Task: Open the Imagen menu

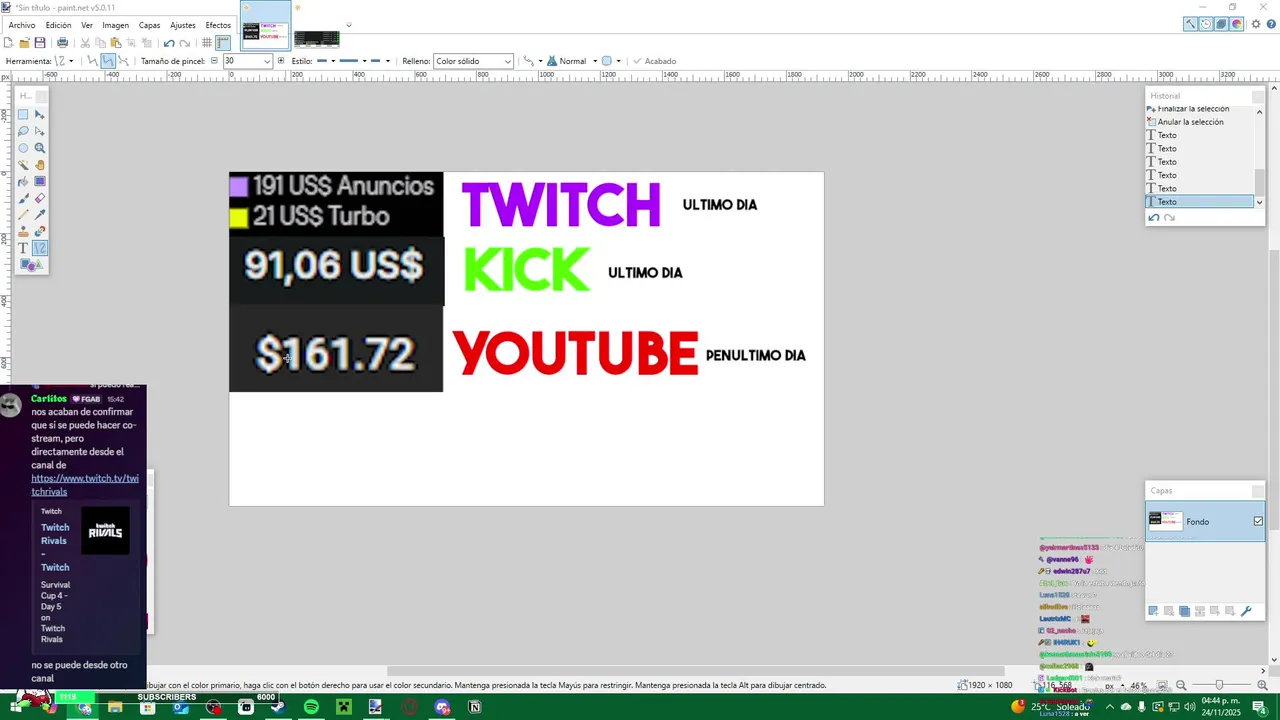Action: 115,25
